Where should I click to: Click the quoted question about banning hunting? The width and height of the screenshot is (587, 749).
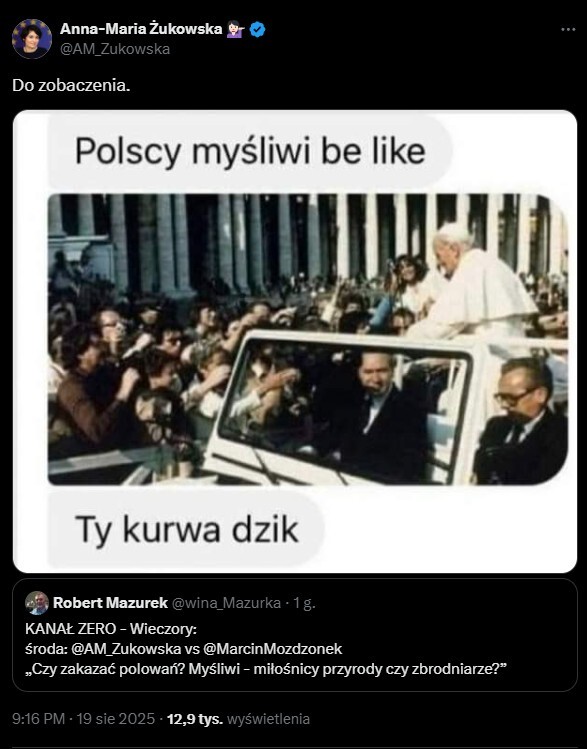pos(266,669)
